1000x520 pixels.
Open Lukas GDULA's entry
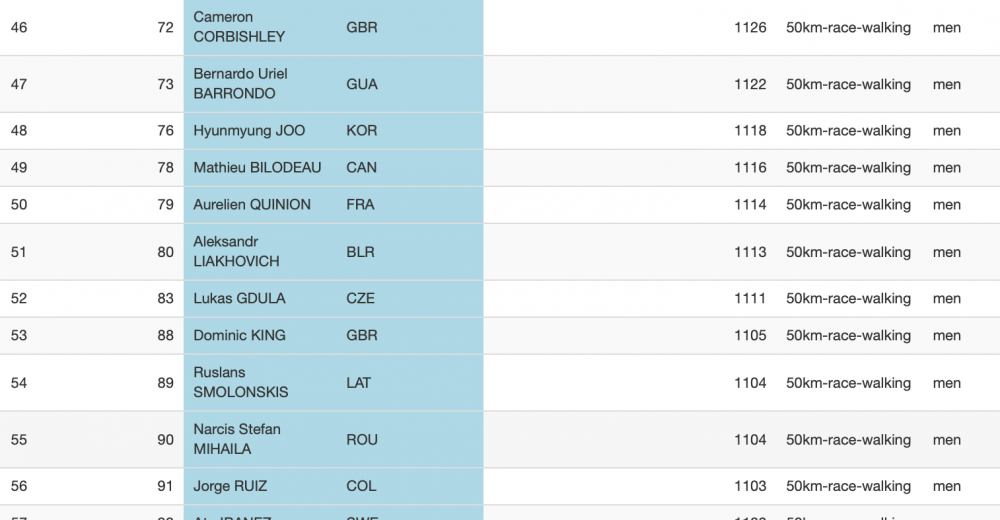[239, 299]
